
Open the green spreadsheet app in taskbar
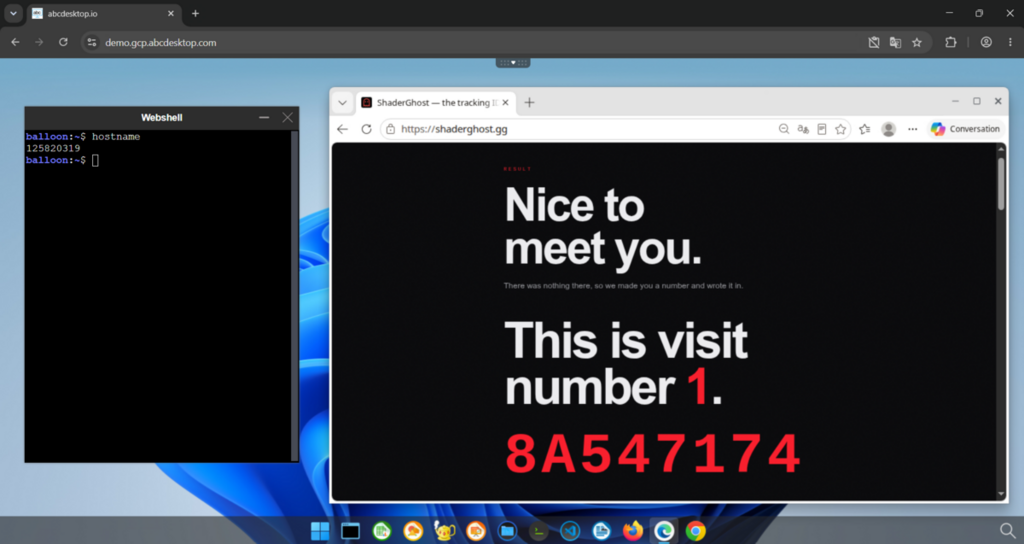click(381, 531)
